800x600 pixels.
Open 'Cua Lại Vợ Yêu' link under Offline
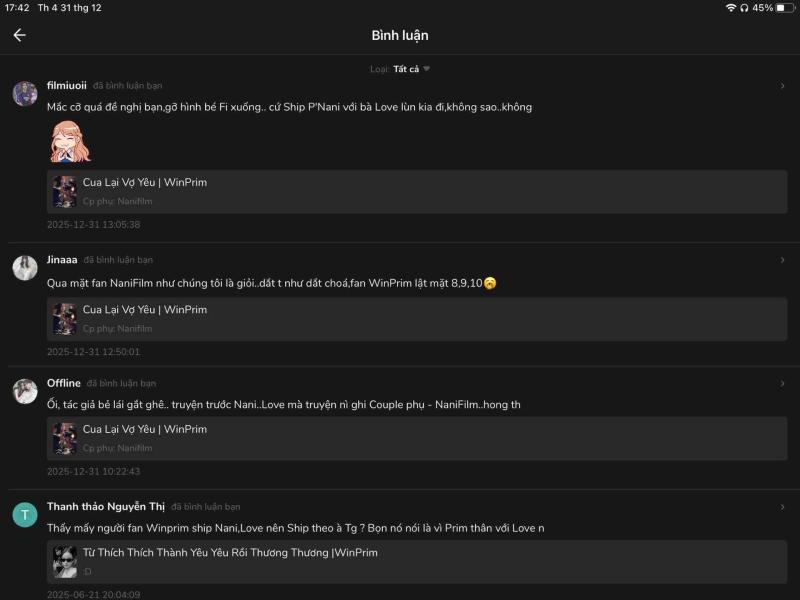tap(145, 430)
